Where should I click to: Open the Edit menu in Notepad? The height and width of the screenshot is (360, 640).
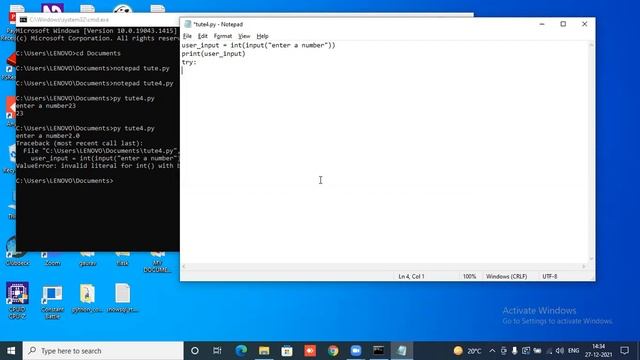point(202,36)
